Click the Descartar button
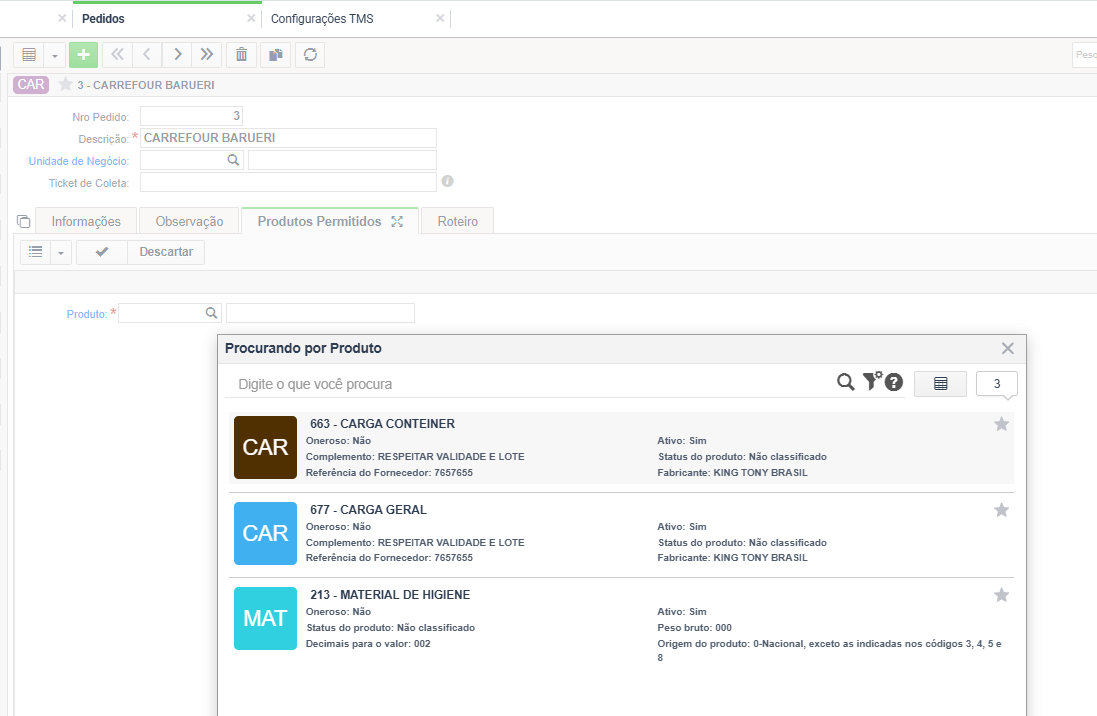 [166, 252]
